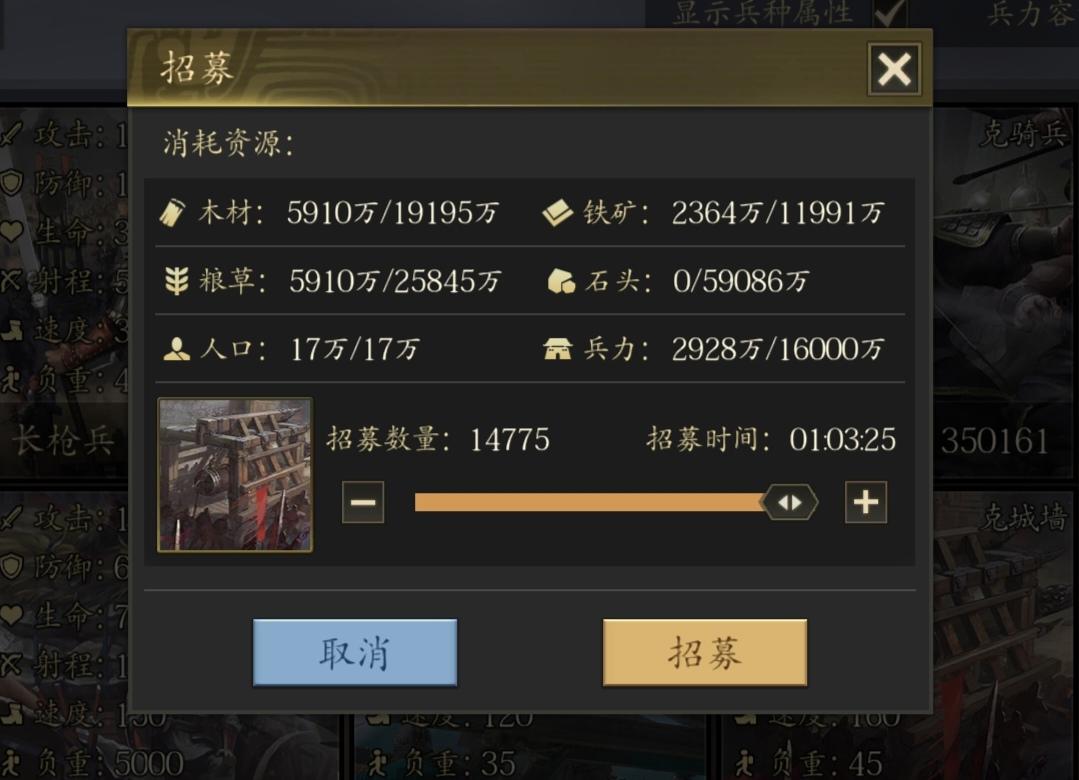Click the recruit quantity slider handle
This screenshot has height=780, width=1079.
point(789,503)
